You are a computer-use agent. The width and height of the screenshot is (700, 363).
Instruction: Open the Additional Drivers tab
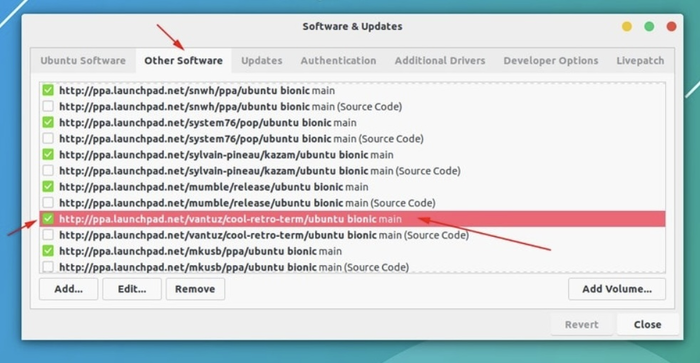440,61
